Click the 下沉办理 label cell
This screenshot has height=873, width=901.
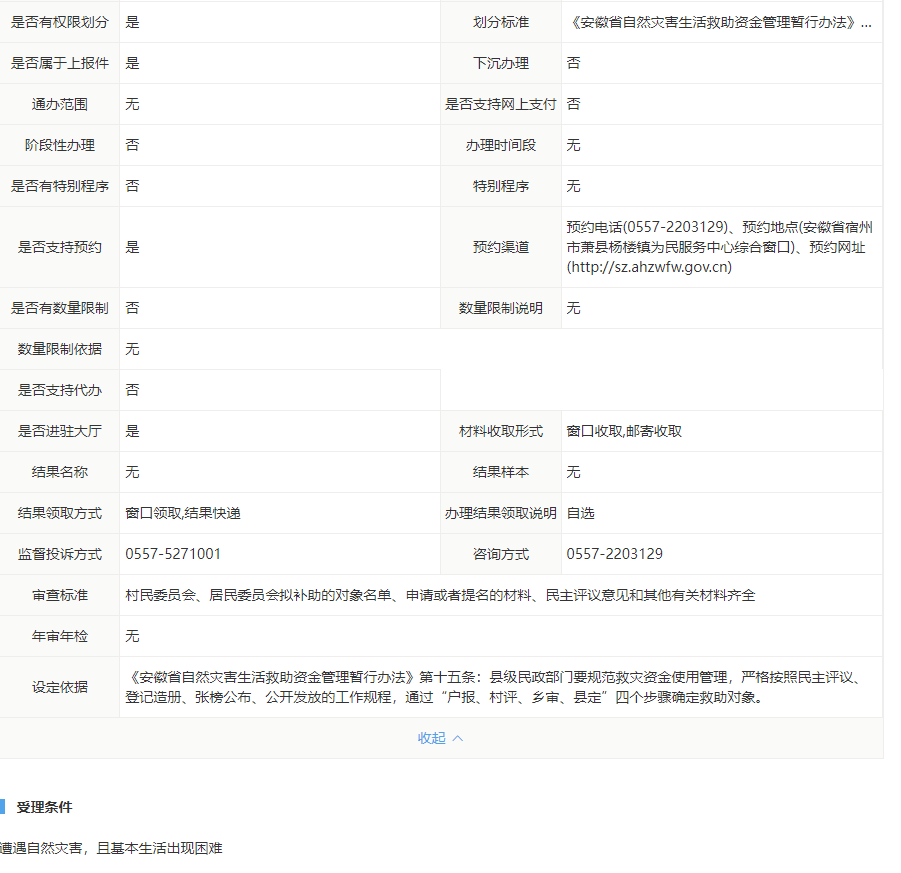point(500,63)
